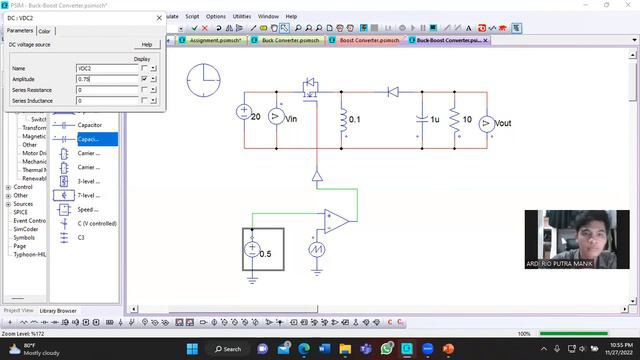The image size is (640, 360).
Task: Switch to Buck Converter.psimsch tab
Action: [287, 40]
